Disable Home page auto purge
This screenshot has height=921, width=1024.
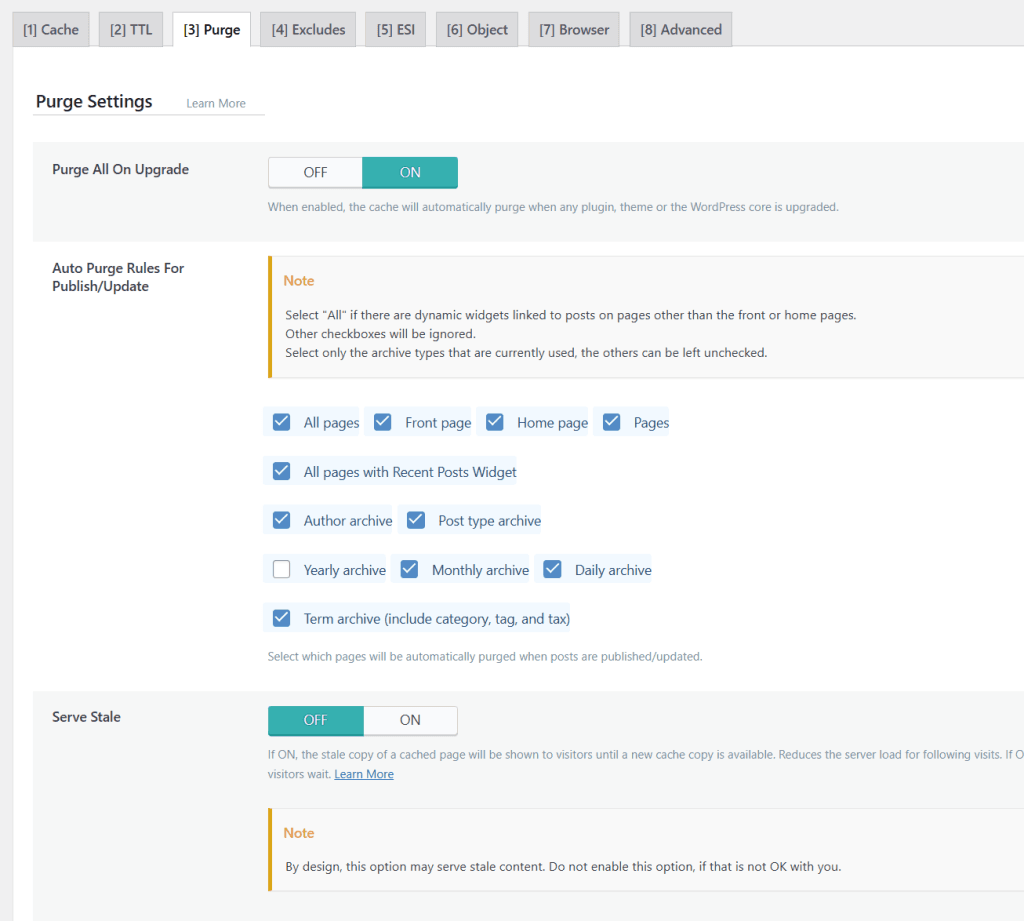[494, 421]
